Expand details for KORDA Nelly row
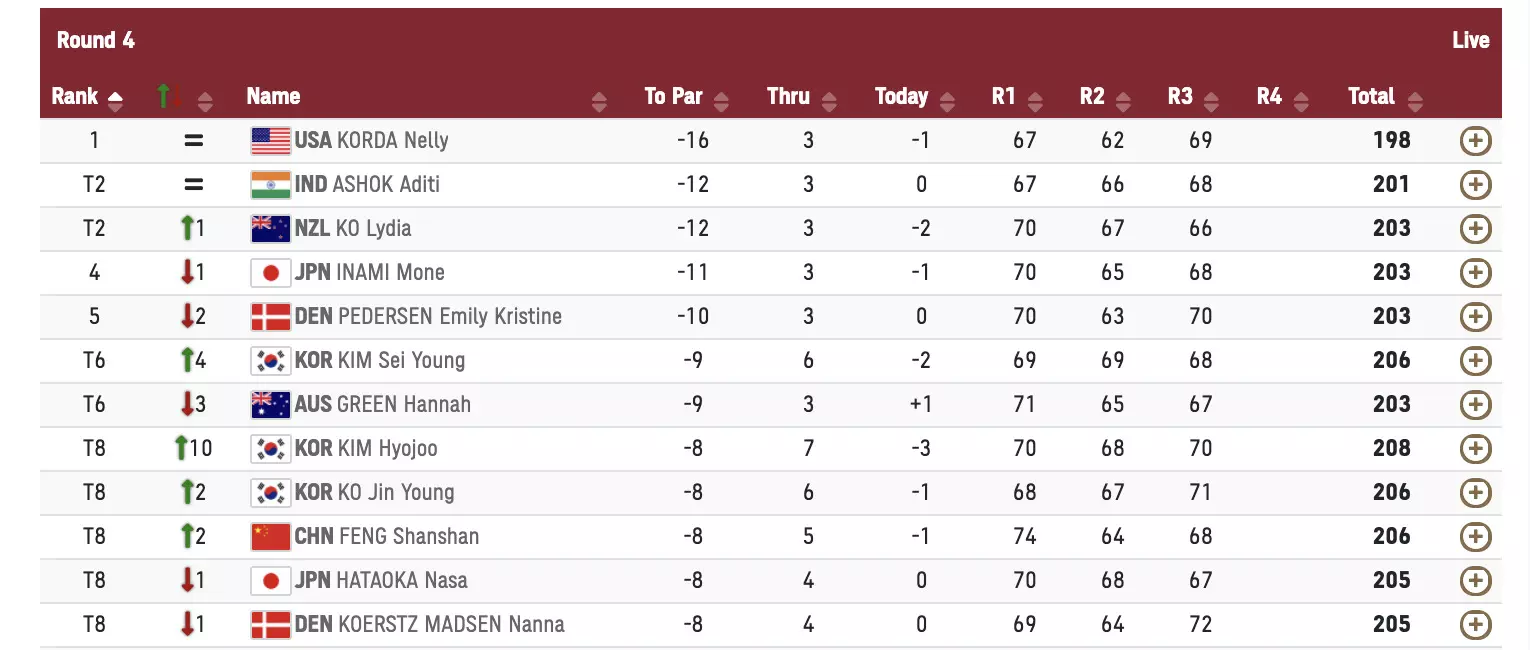 1475,141
